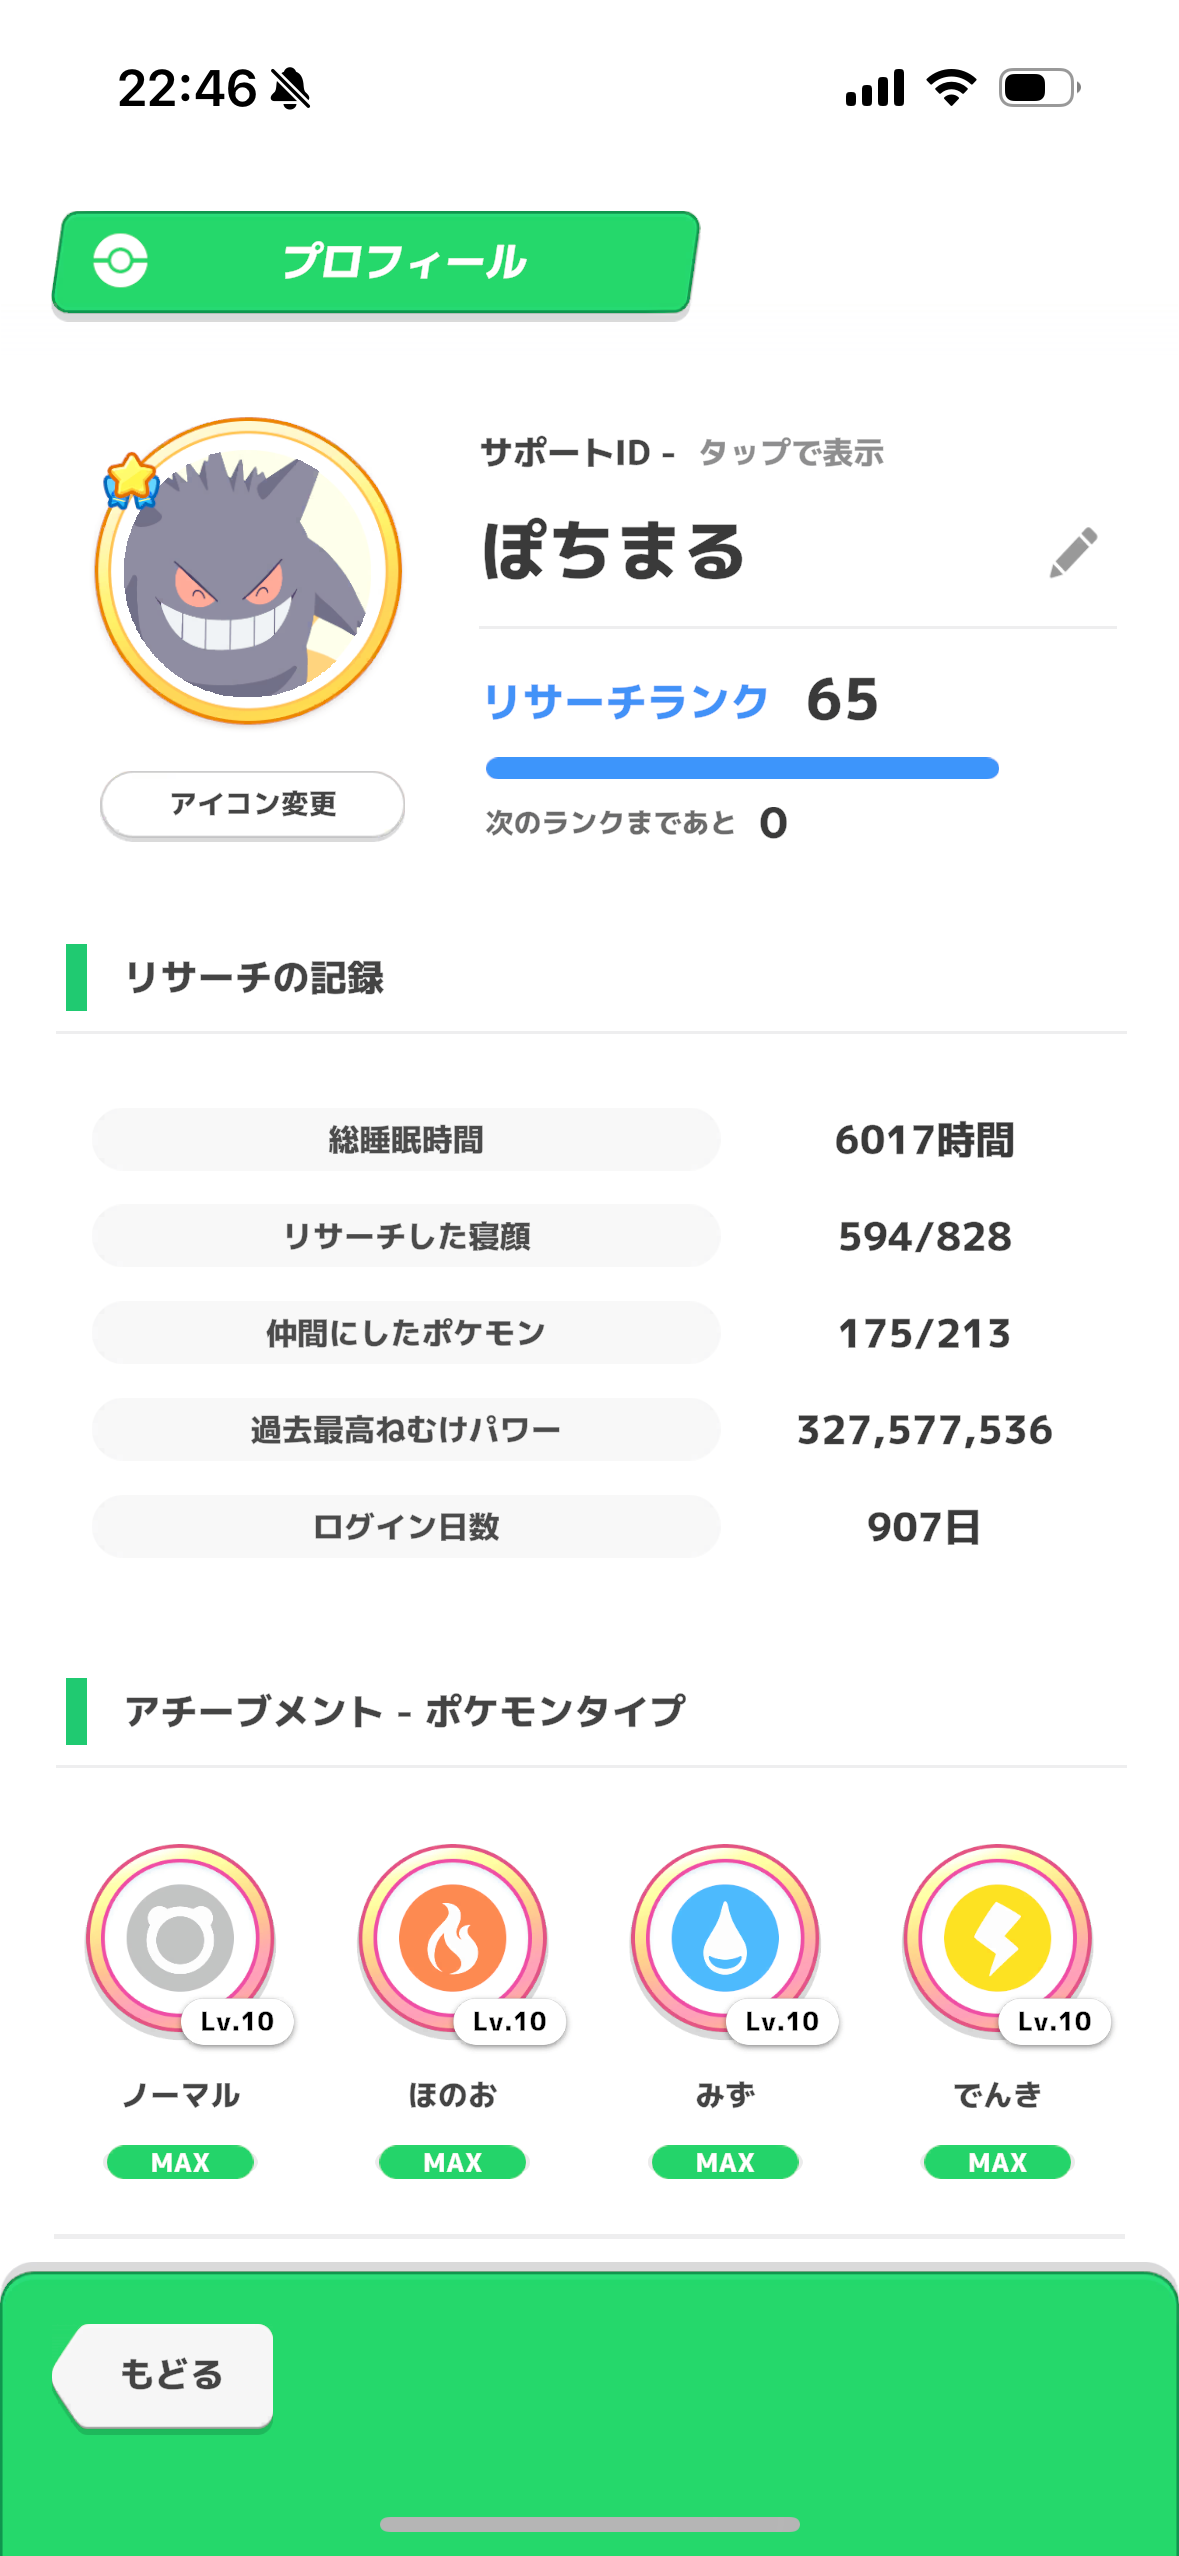Tap the Normal type achievement badge
Viewport: 1179px width, 2556px height.
[181, 1939]
